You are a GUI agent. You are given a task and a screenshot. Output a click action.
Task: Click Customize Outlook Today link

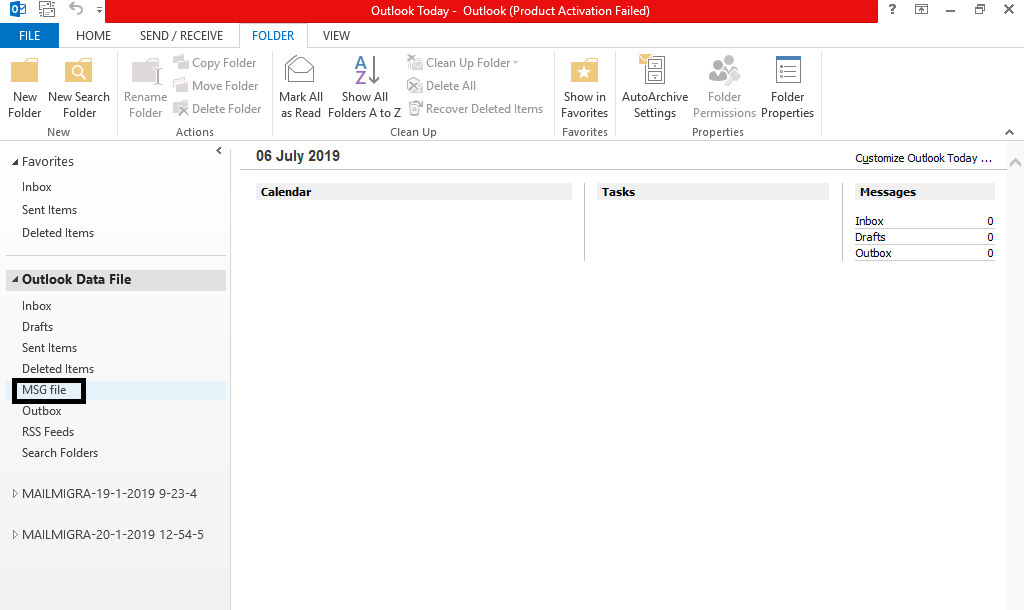pyautogui.click(x=923, y=158)
